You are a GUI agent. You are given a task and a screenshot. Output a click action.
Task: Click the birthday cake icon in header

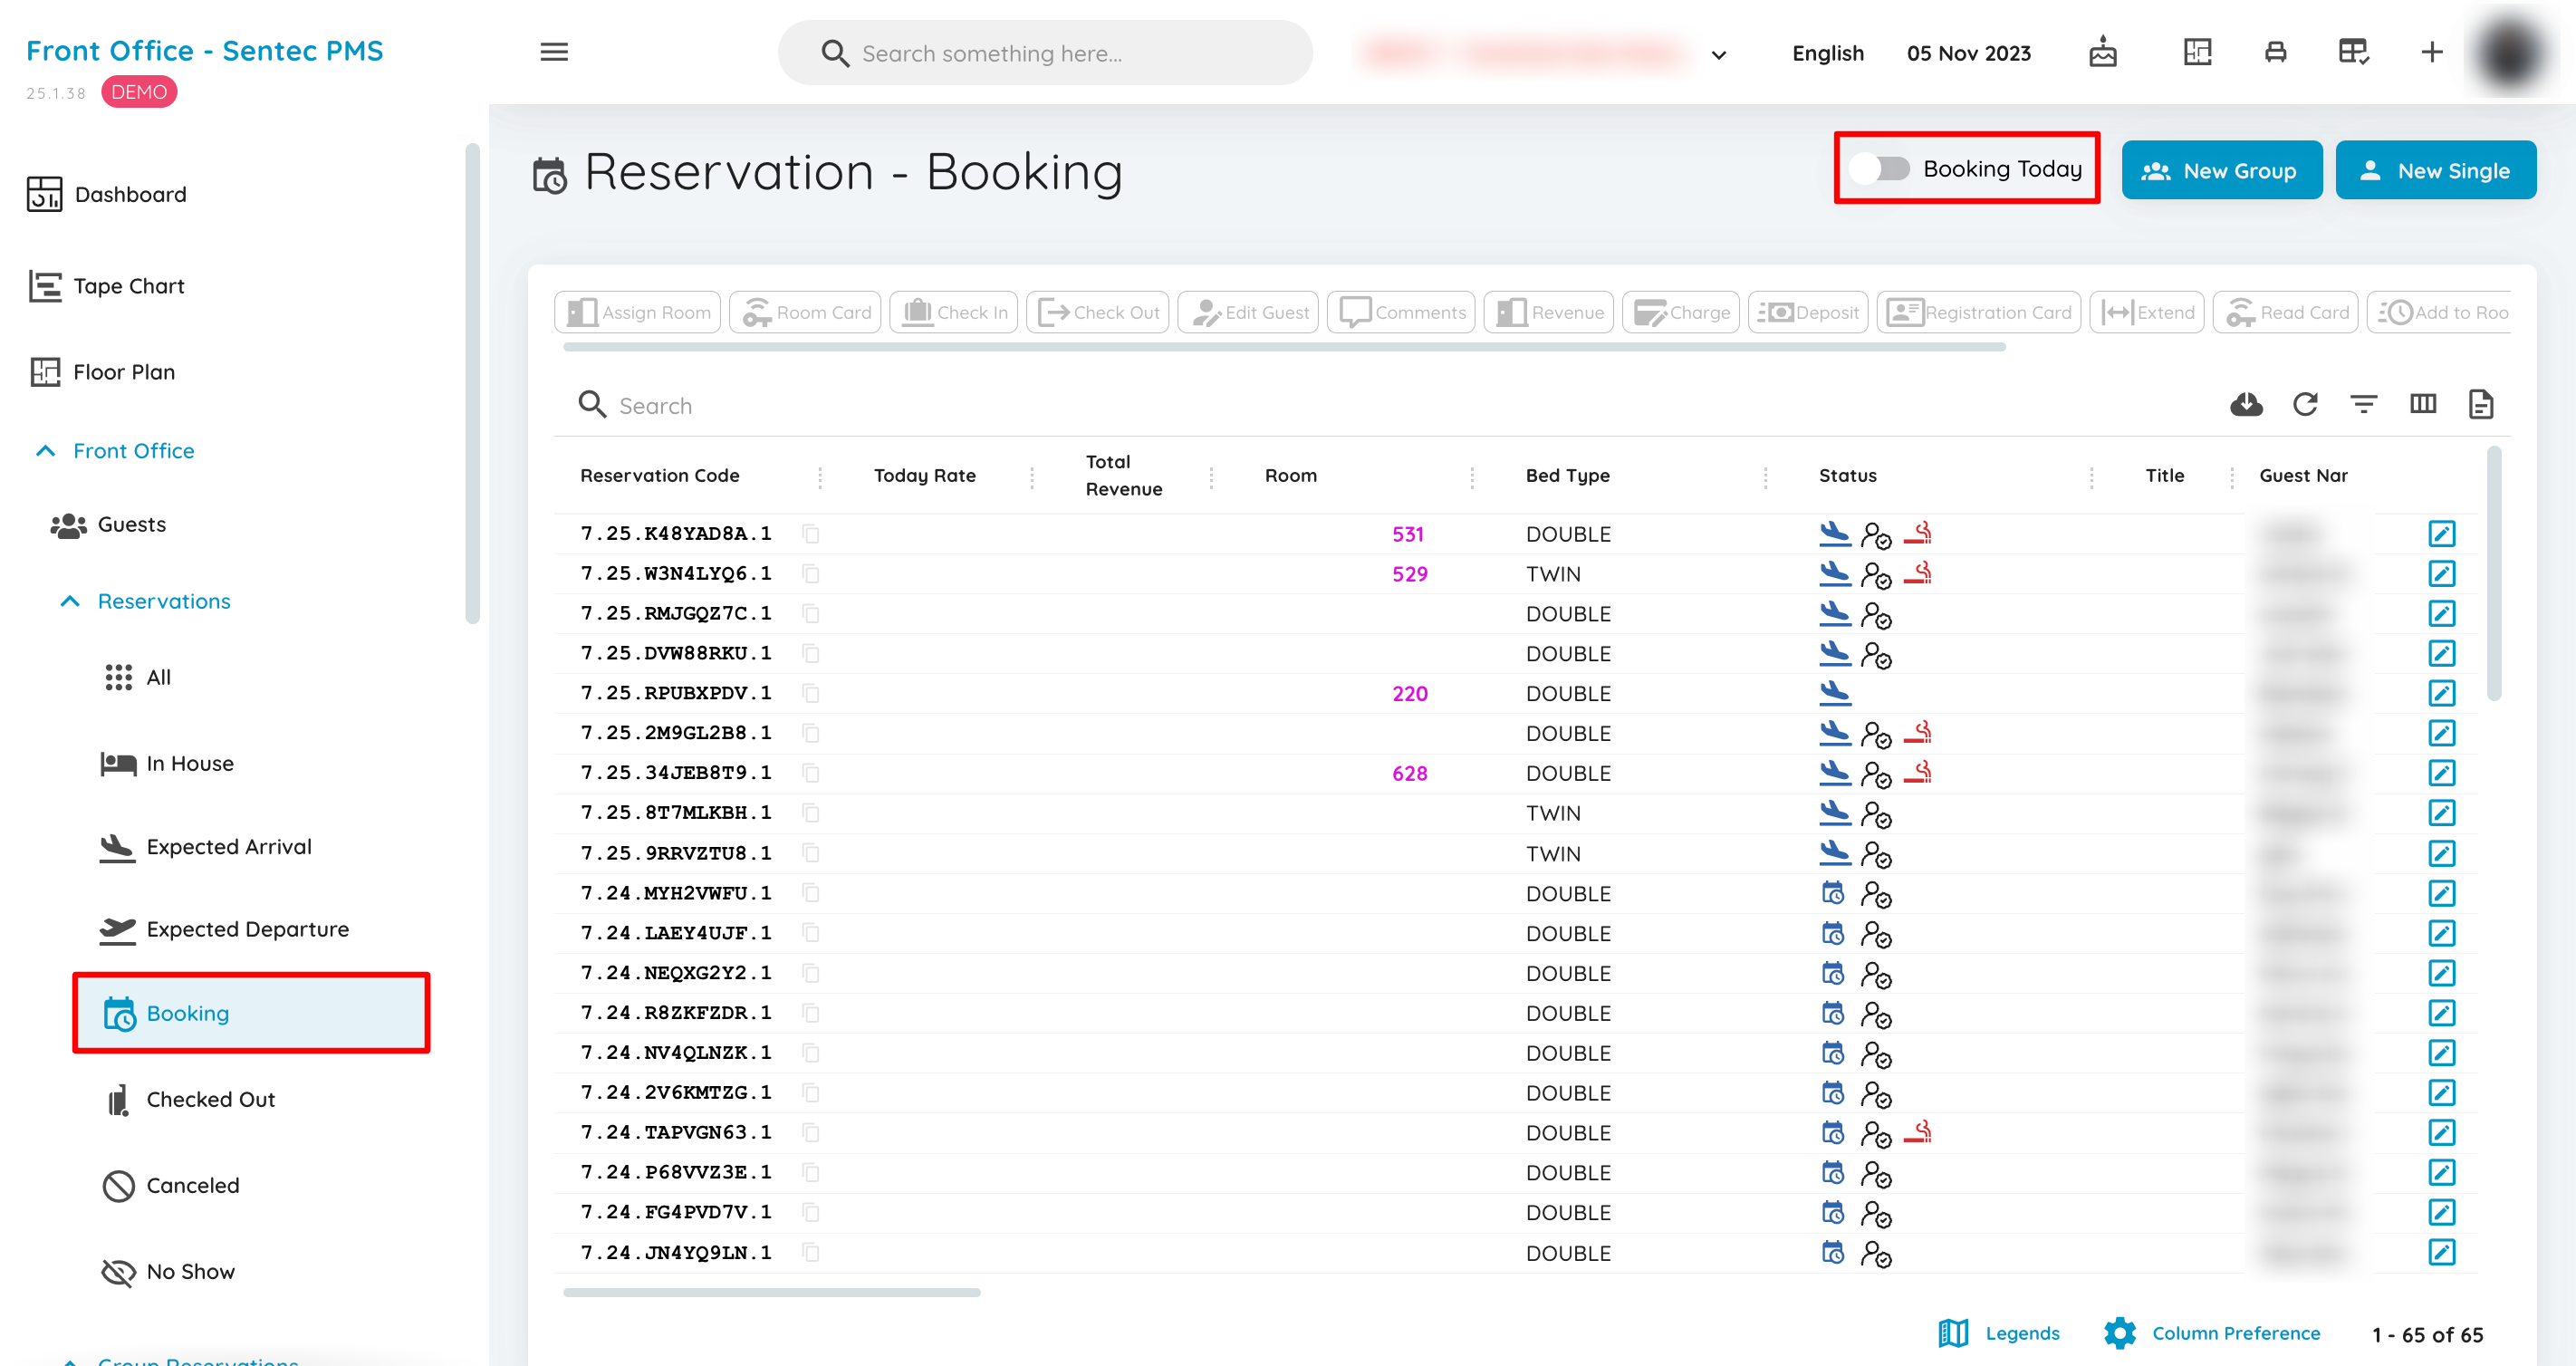pyautogui.click(x=2103, y=52)
